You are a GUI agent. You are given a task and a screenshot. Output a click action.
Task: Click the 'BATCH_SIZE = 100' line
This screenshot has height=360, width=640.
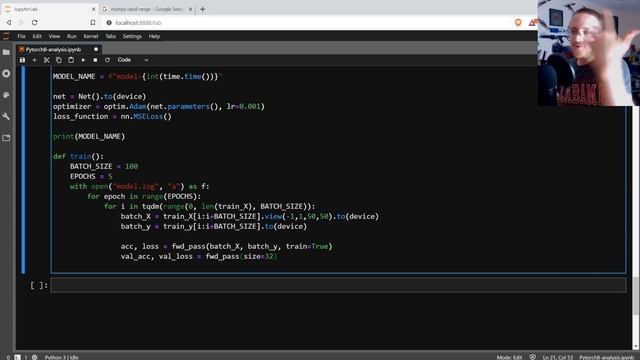[104, 166]
